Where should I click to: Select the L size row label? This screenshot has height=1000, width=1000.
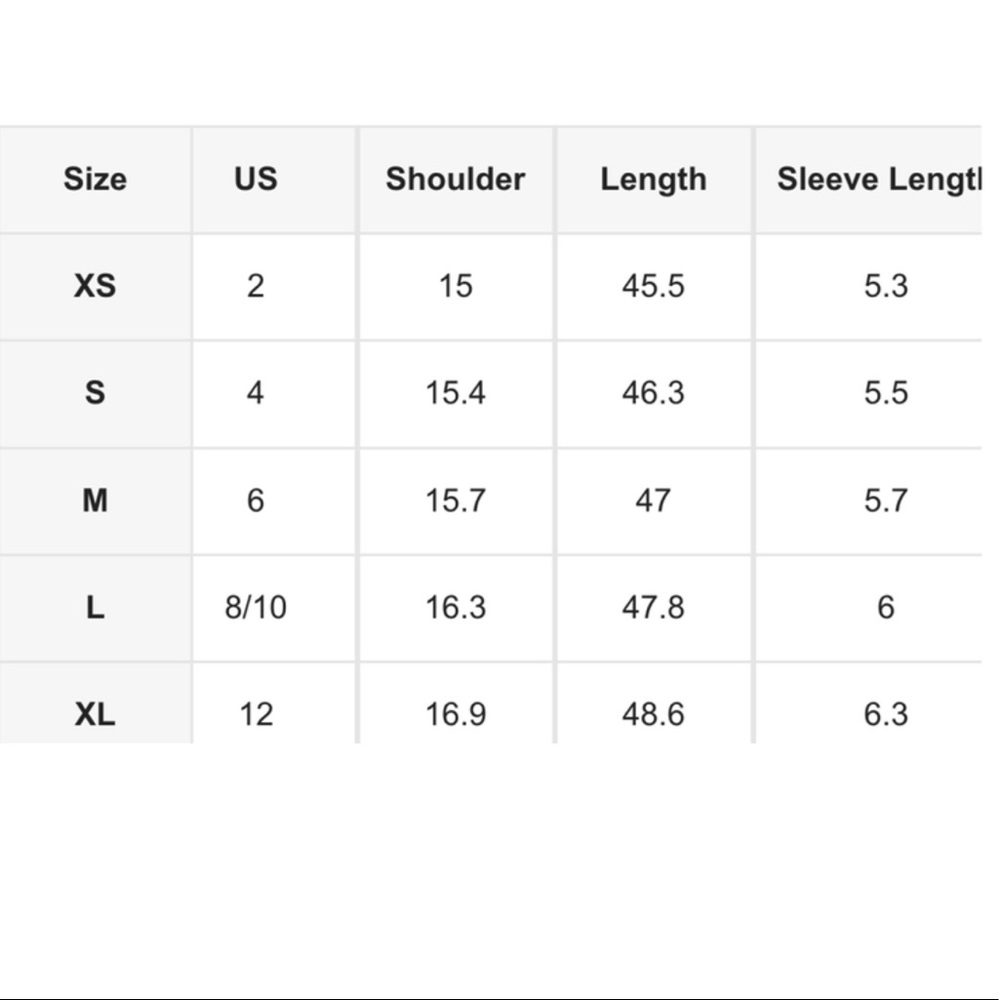pyautogui.click(x=95, y=607)
